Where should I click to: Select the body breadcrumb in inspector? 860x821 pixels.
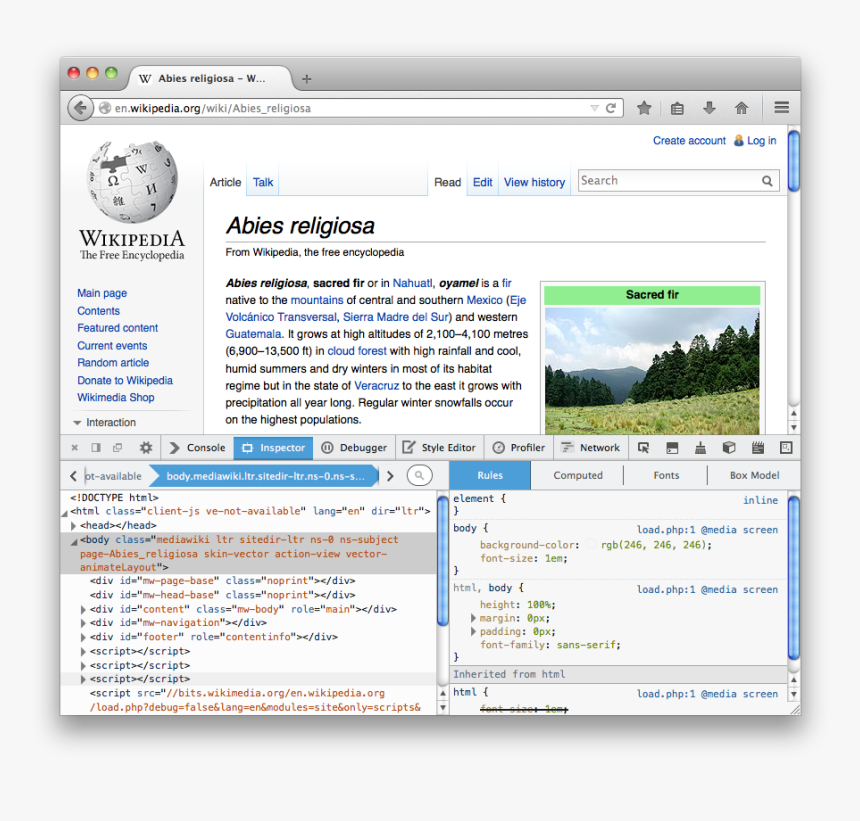pyautogui.click(x=265, y=475)
